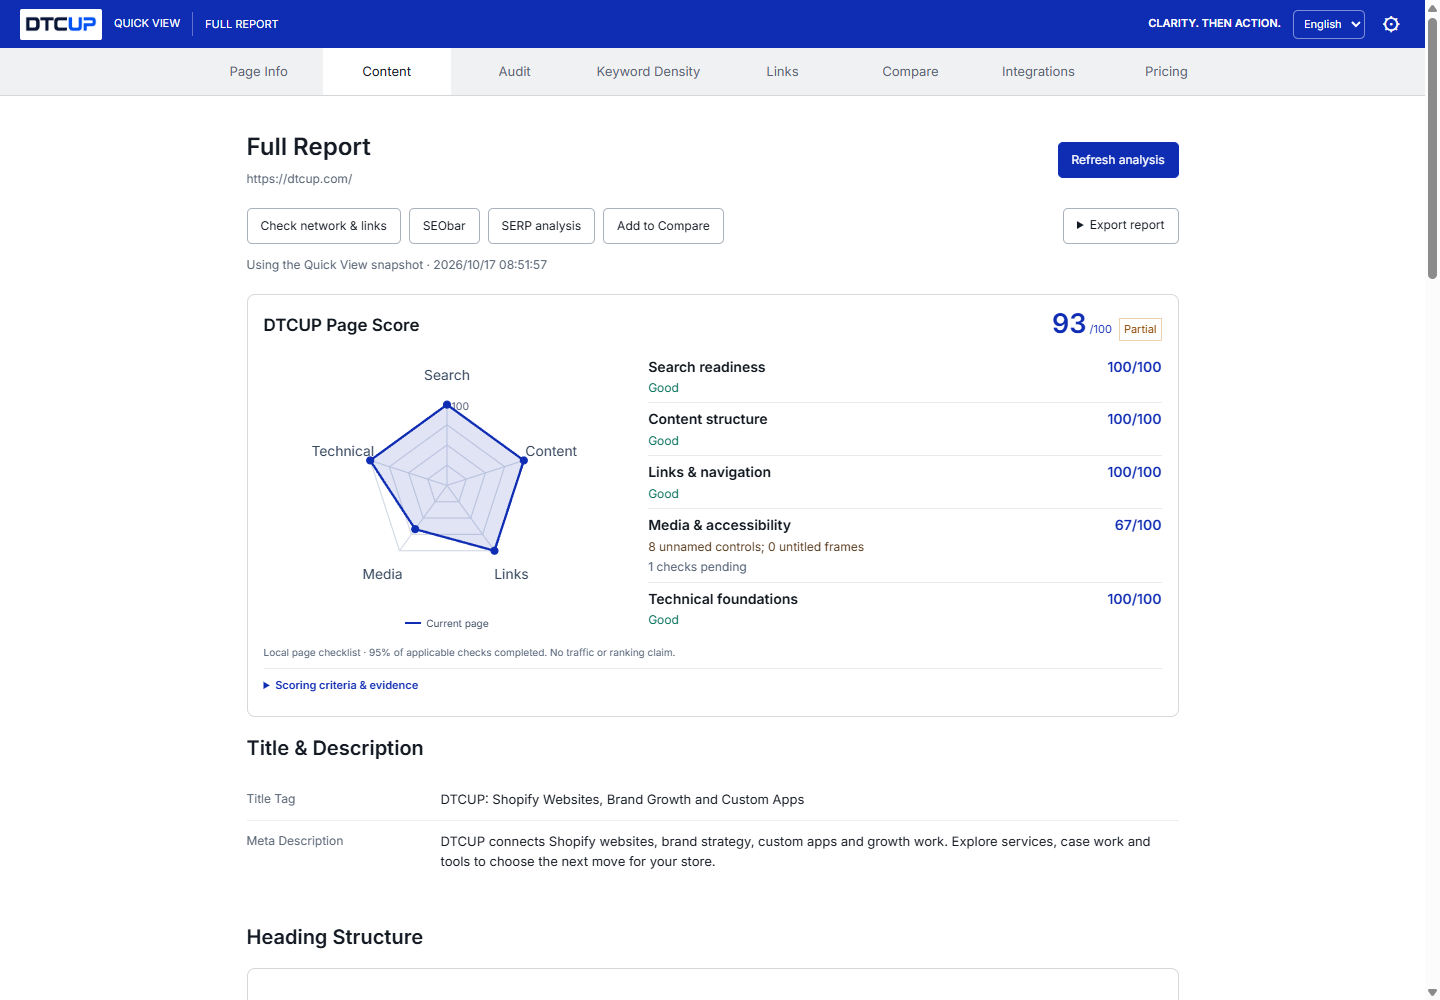Click the Title Tag value text
Screen dimensions: 1440x1000
click(x=622, y=800)
